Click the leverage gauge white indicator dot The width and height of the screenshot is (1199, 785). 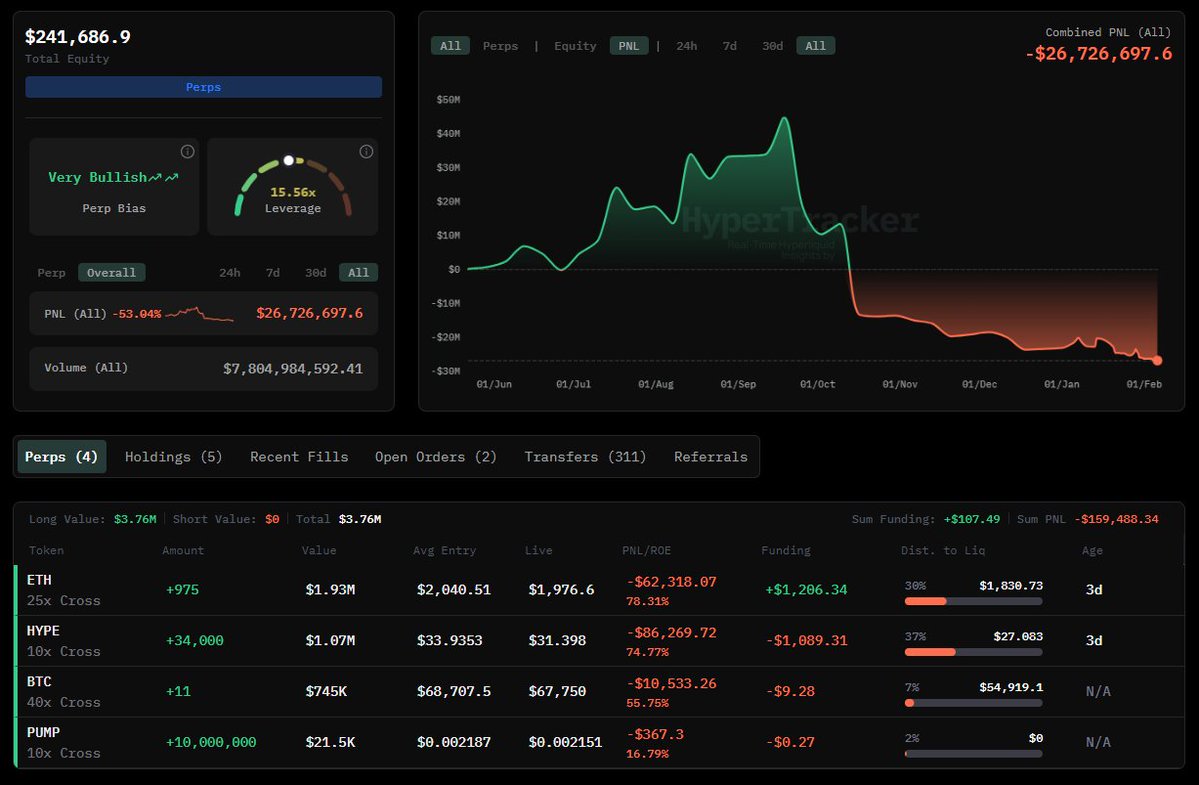pyautogui.click(x=289, y=160)
